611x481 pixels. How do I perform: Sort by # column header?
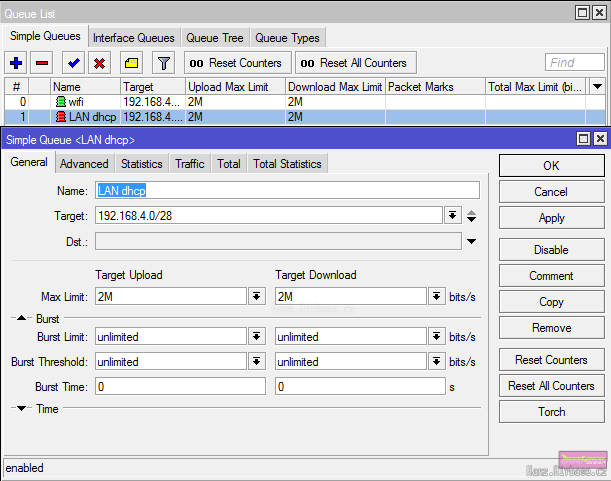pyautogui.click(x=16, y=87)
